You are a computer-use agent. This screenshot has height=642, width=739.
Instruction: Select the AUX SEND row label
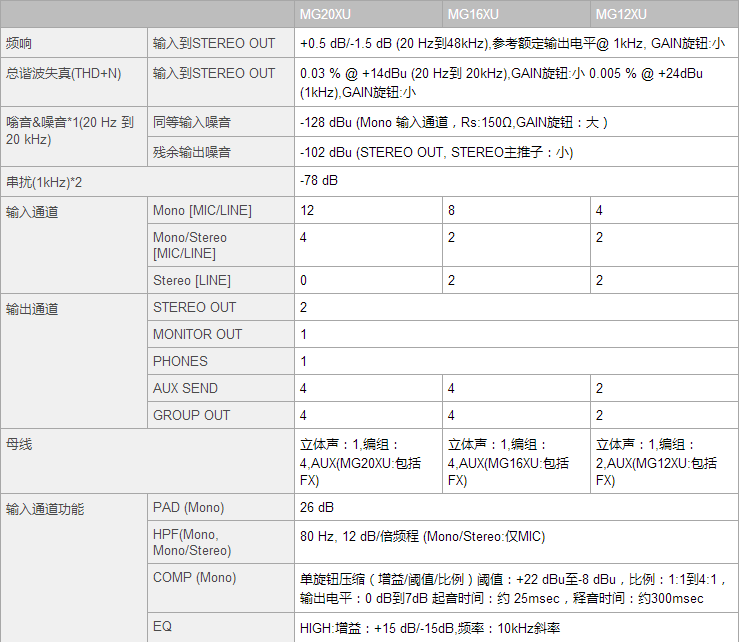[185, 388]
